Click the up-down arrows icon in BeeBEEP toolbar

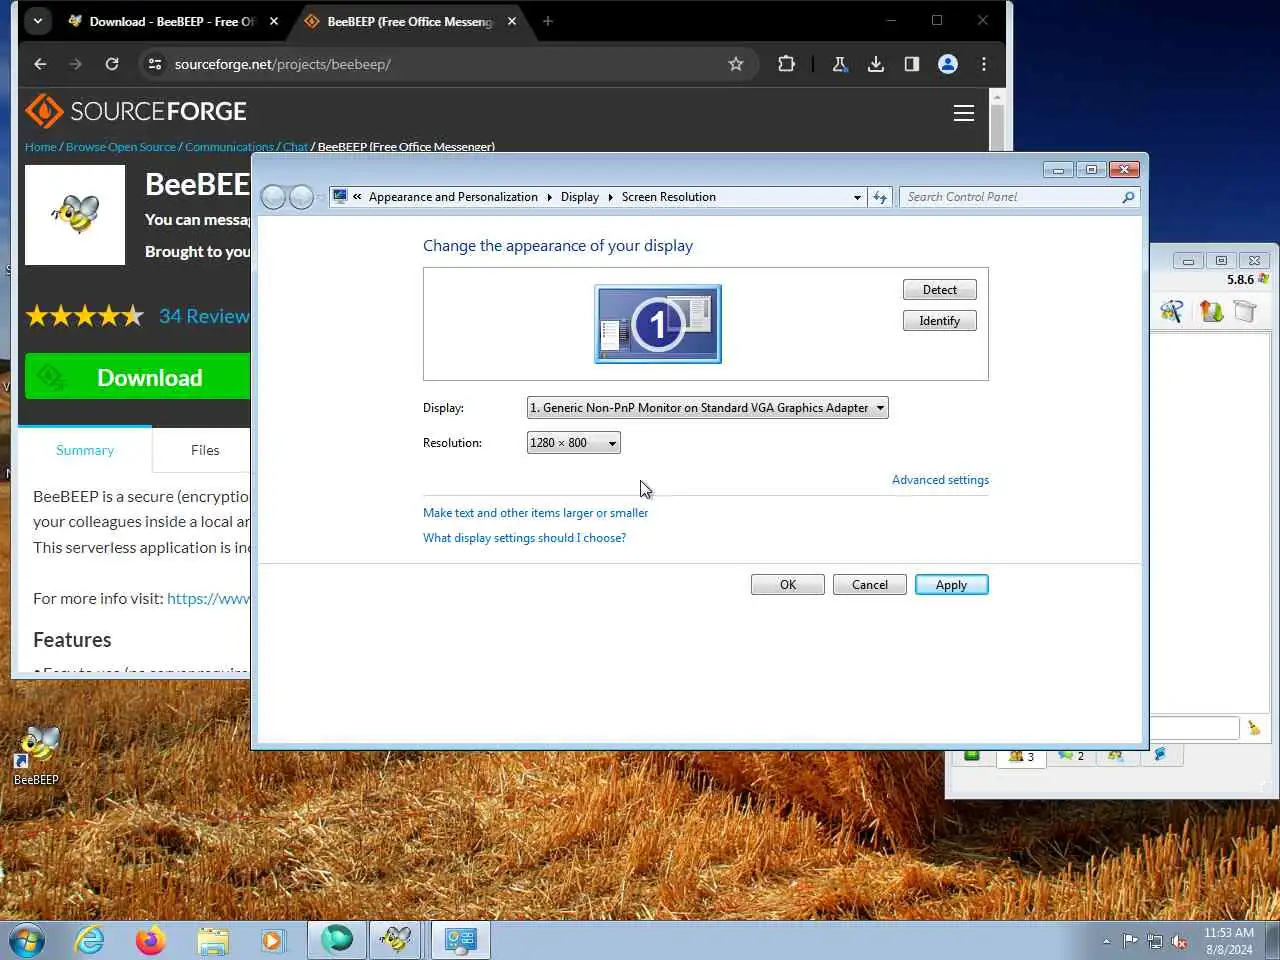click(1211, 311)
